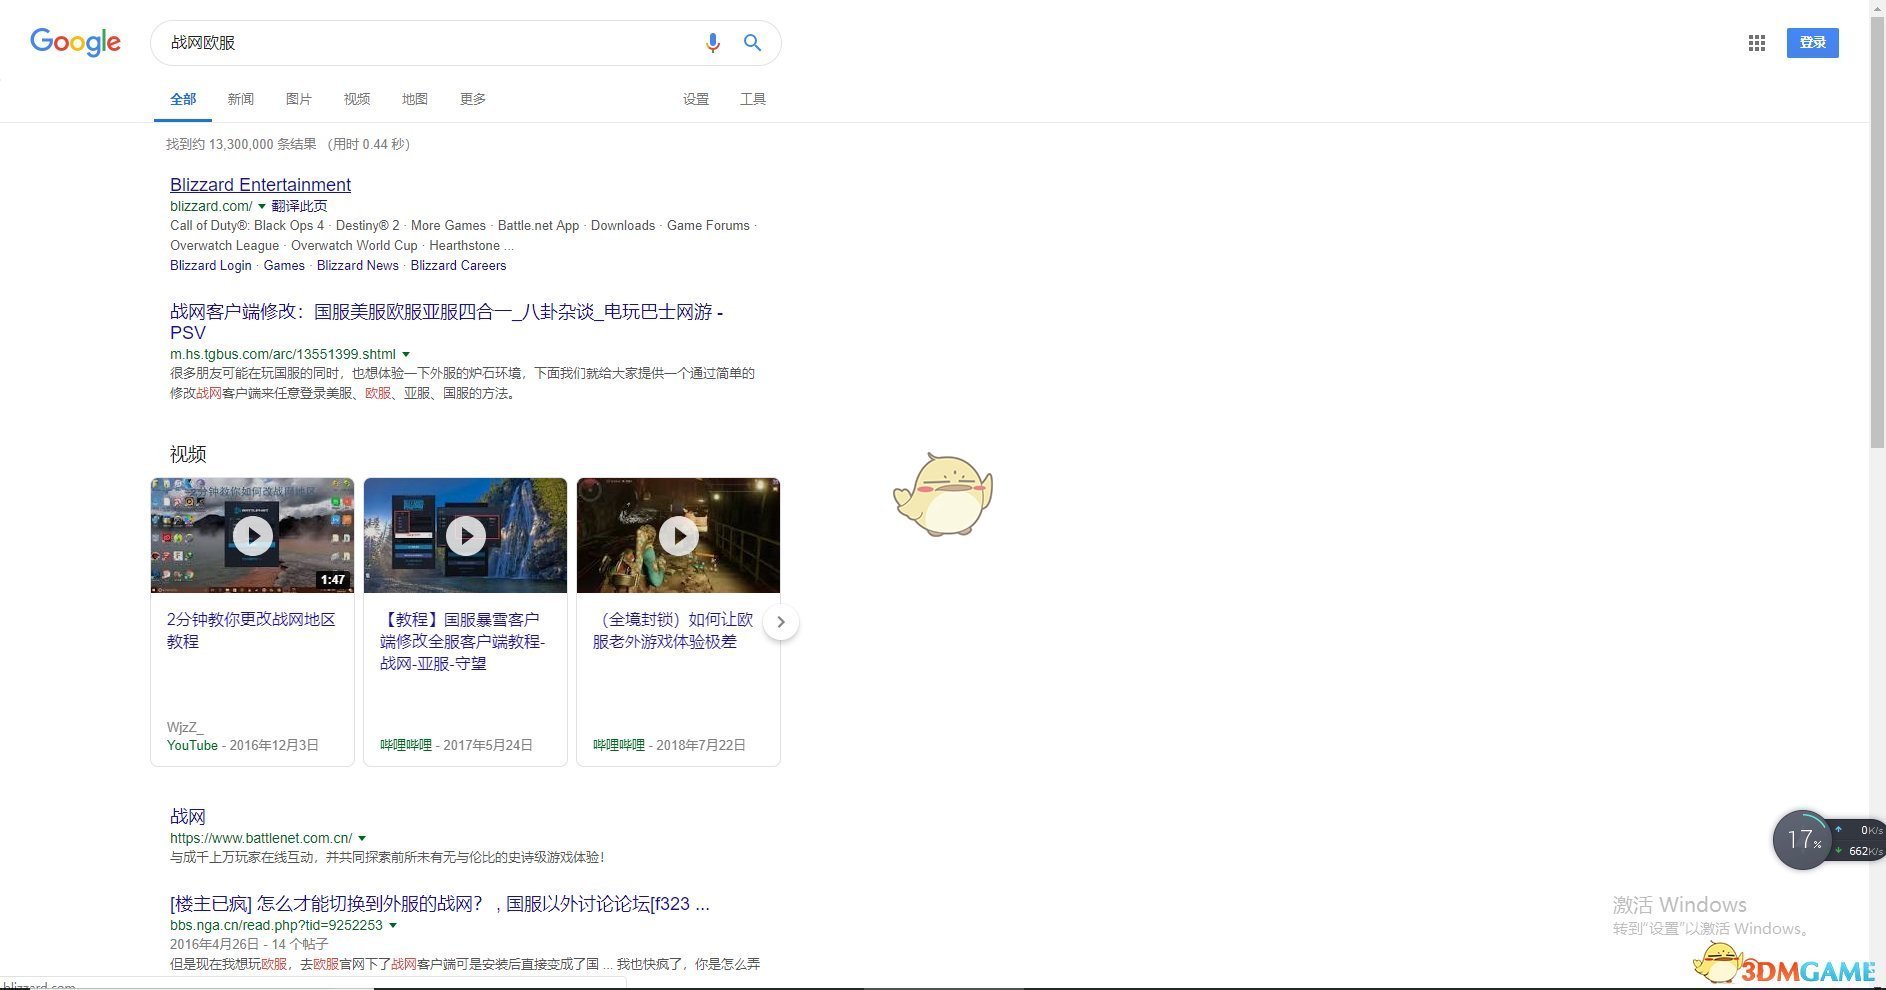Open the Blizzard Careers sitelink

[x=458, y=265]
